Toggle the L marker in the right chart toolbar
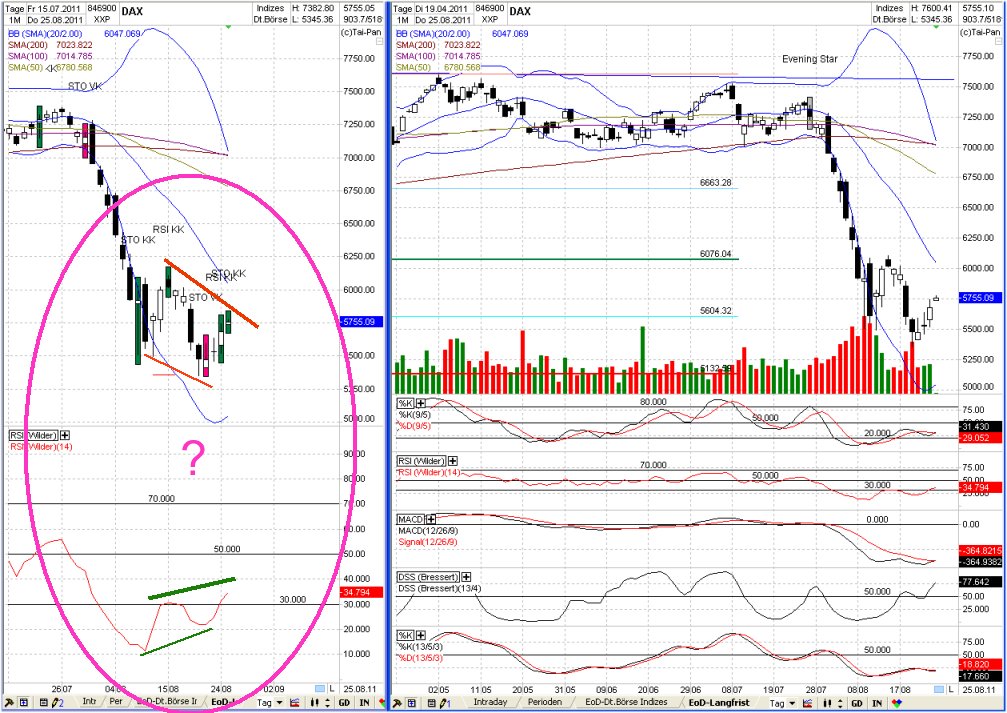The width and height of the screenshot is (1007, 713). tap(950, 688)
